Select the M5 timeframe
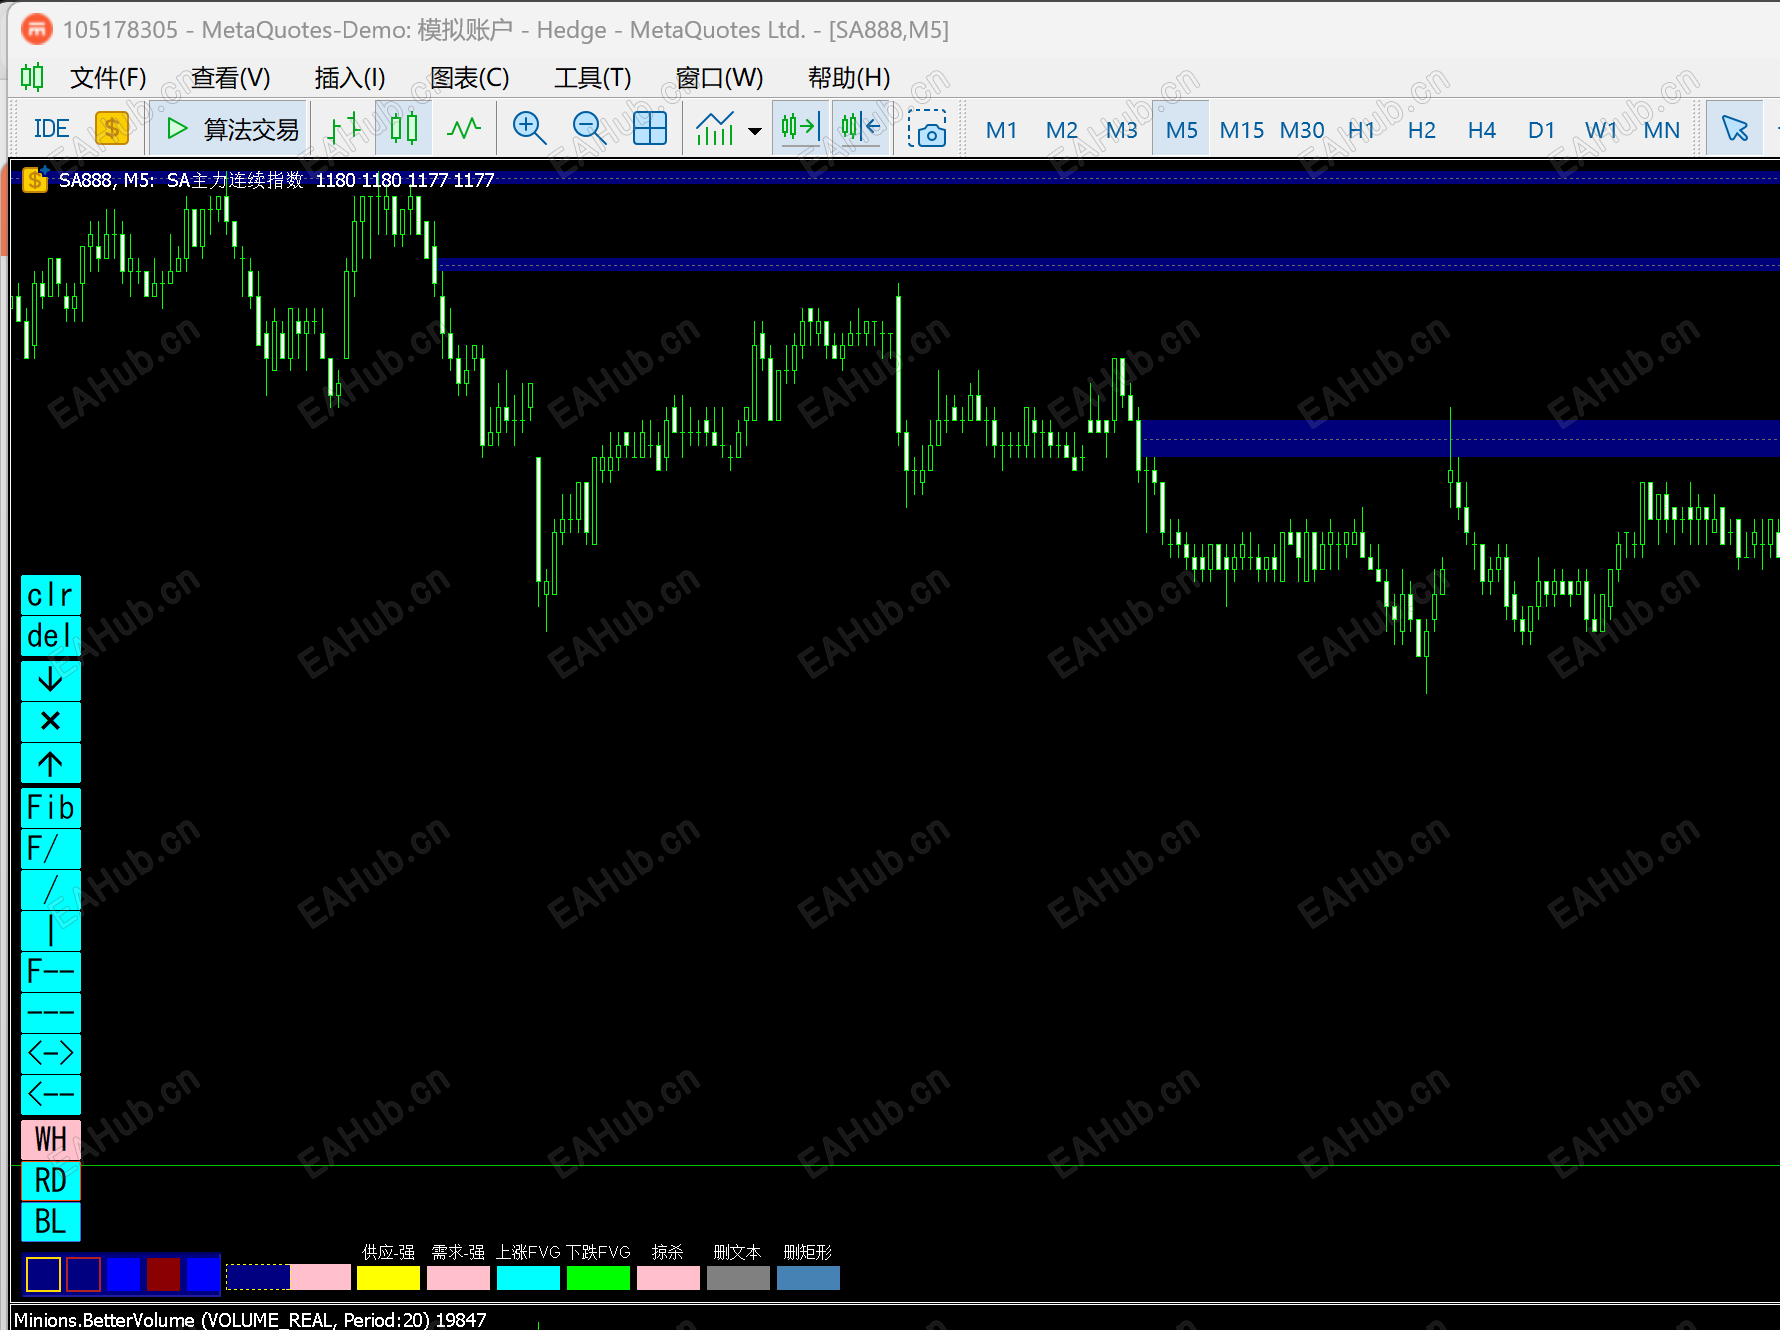The image size is (1780, 1330). tap(1181, 130)
